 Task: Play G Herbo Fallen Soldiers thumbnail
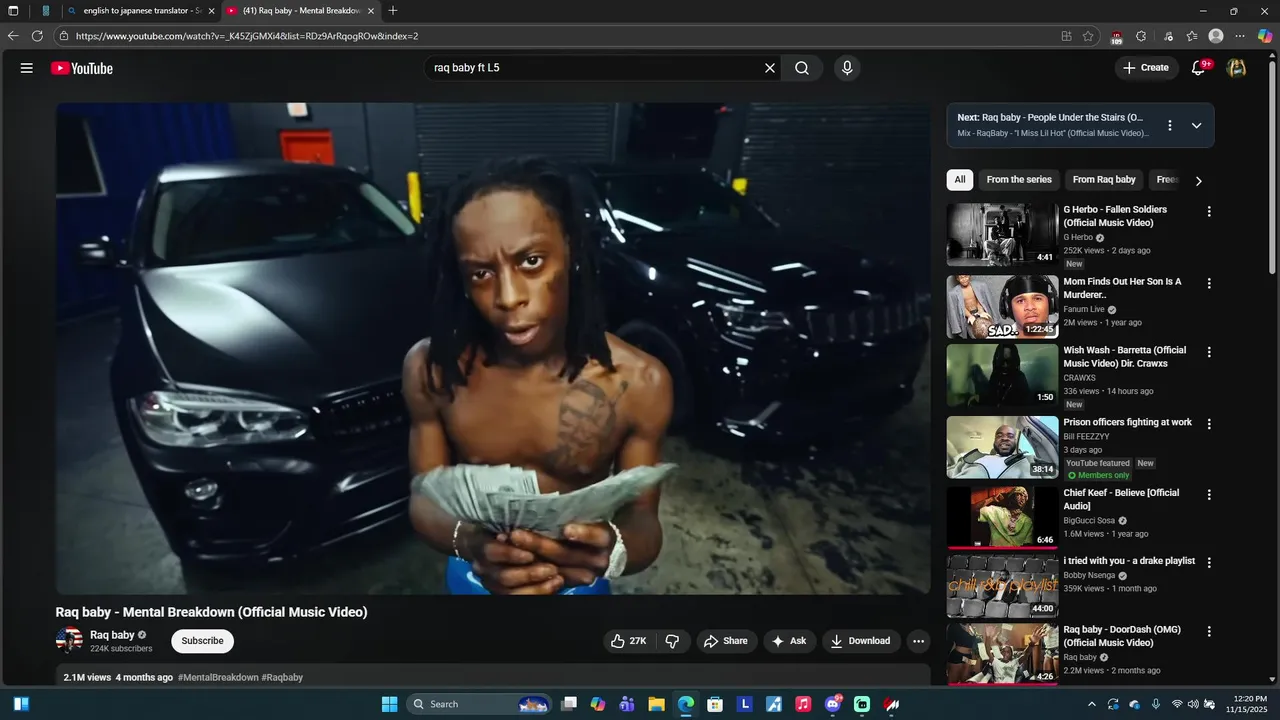[x=1002, y=235]
